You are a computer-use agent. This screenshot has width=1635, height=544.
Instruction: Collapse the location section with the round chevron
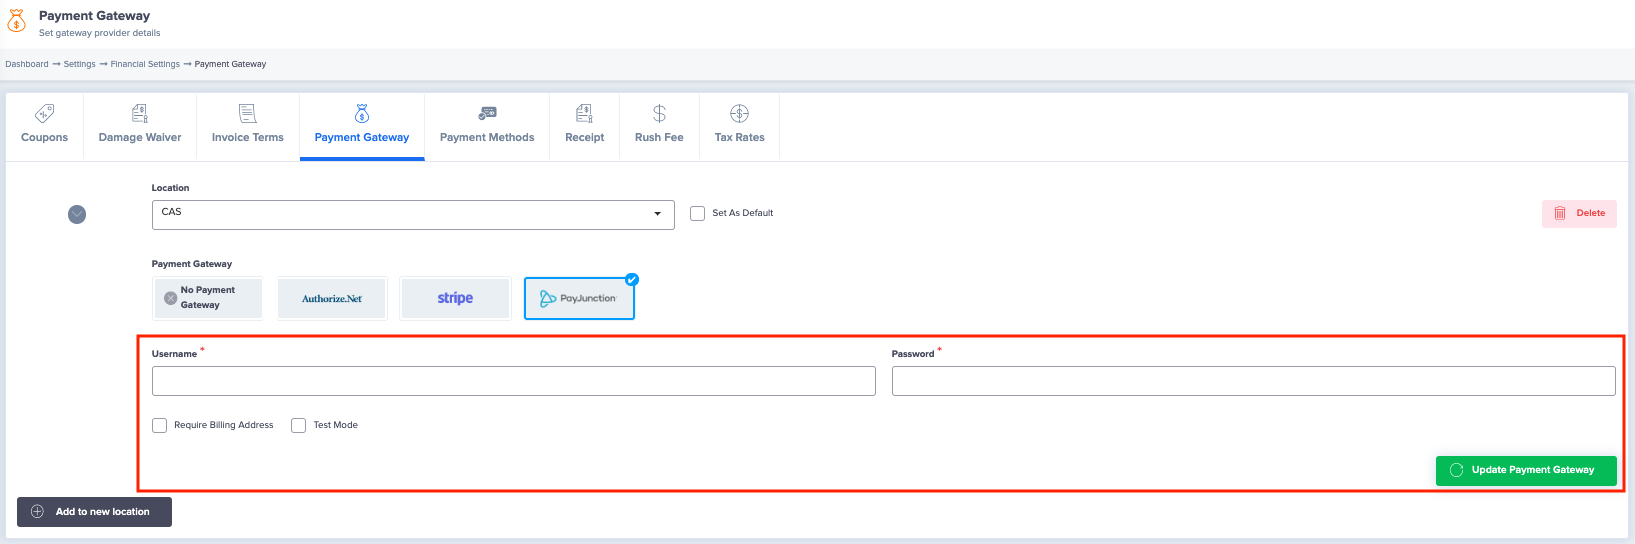coord(77,214)
